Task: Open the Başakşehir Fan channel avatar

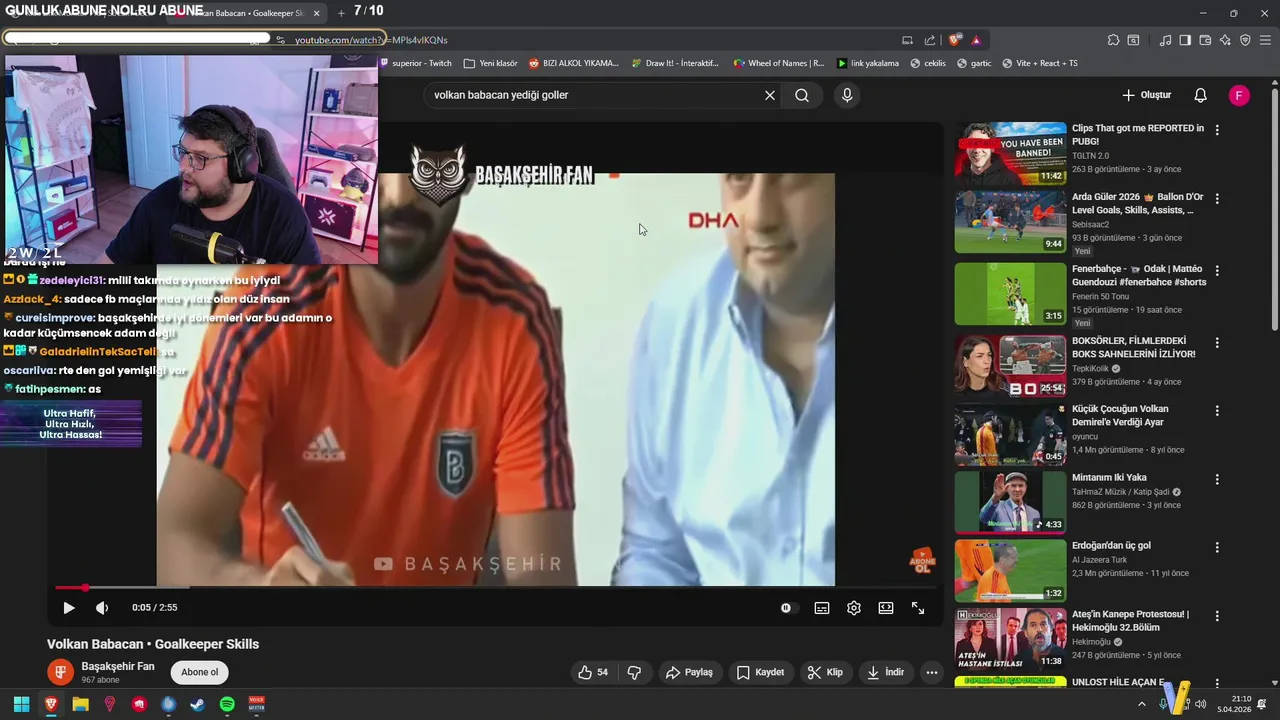Action: point(60,672)
